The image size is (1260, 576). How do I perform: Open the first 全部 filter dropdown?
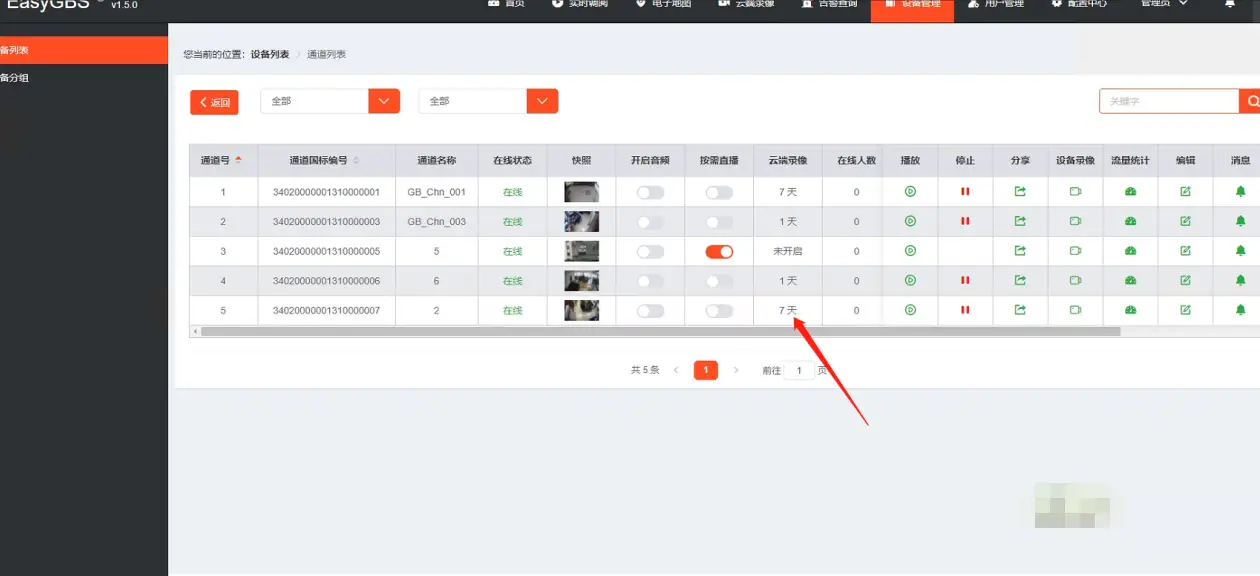[330, 101]
